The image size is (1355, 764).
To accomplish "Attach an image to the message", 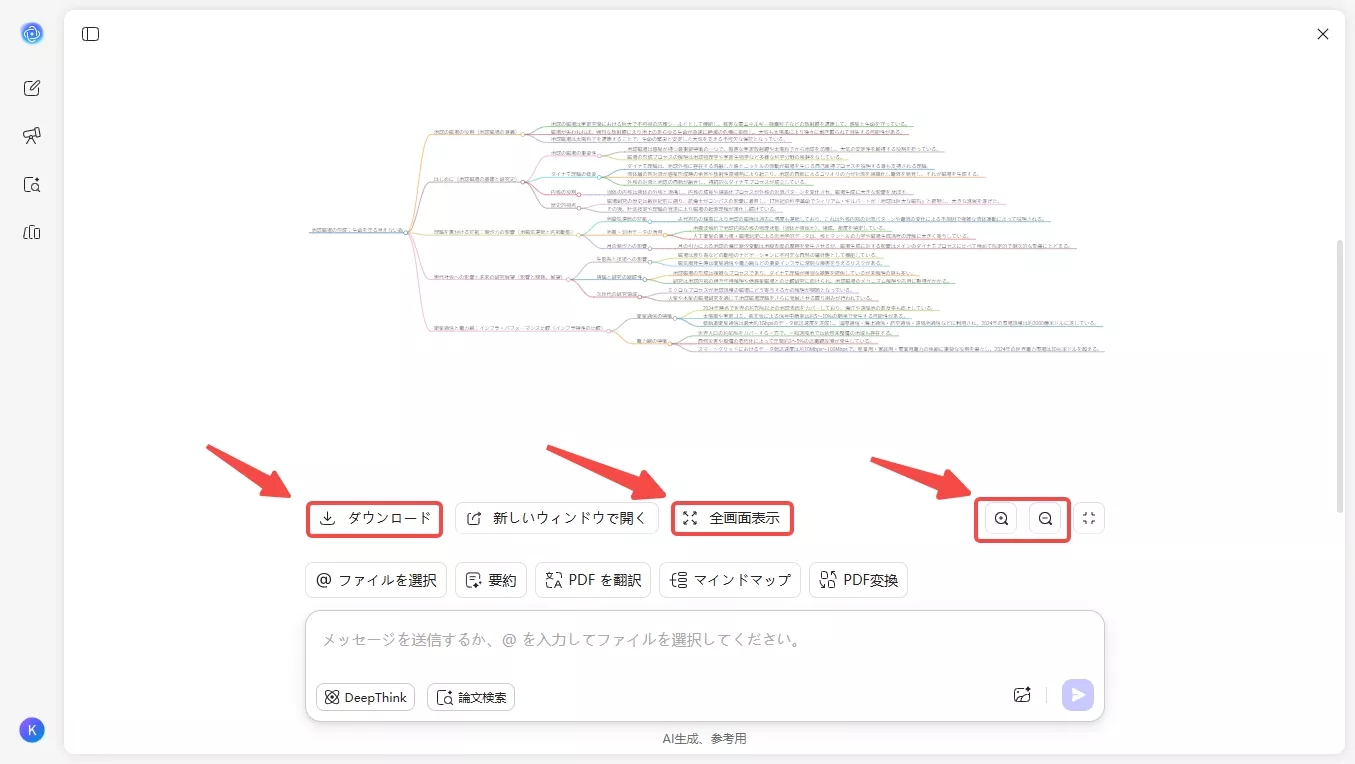I will 1022,694.
